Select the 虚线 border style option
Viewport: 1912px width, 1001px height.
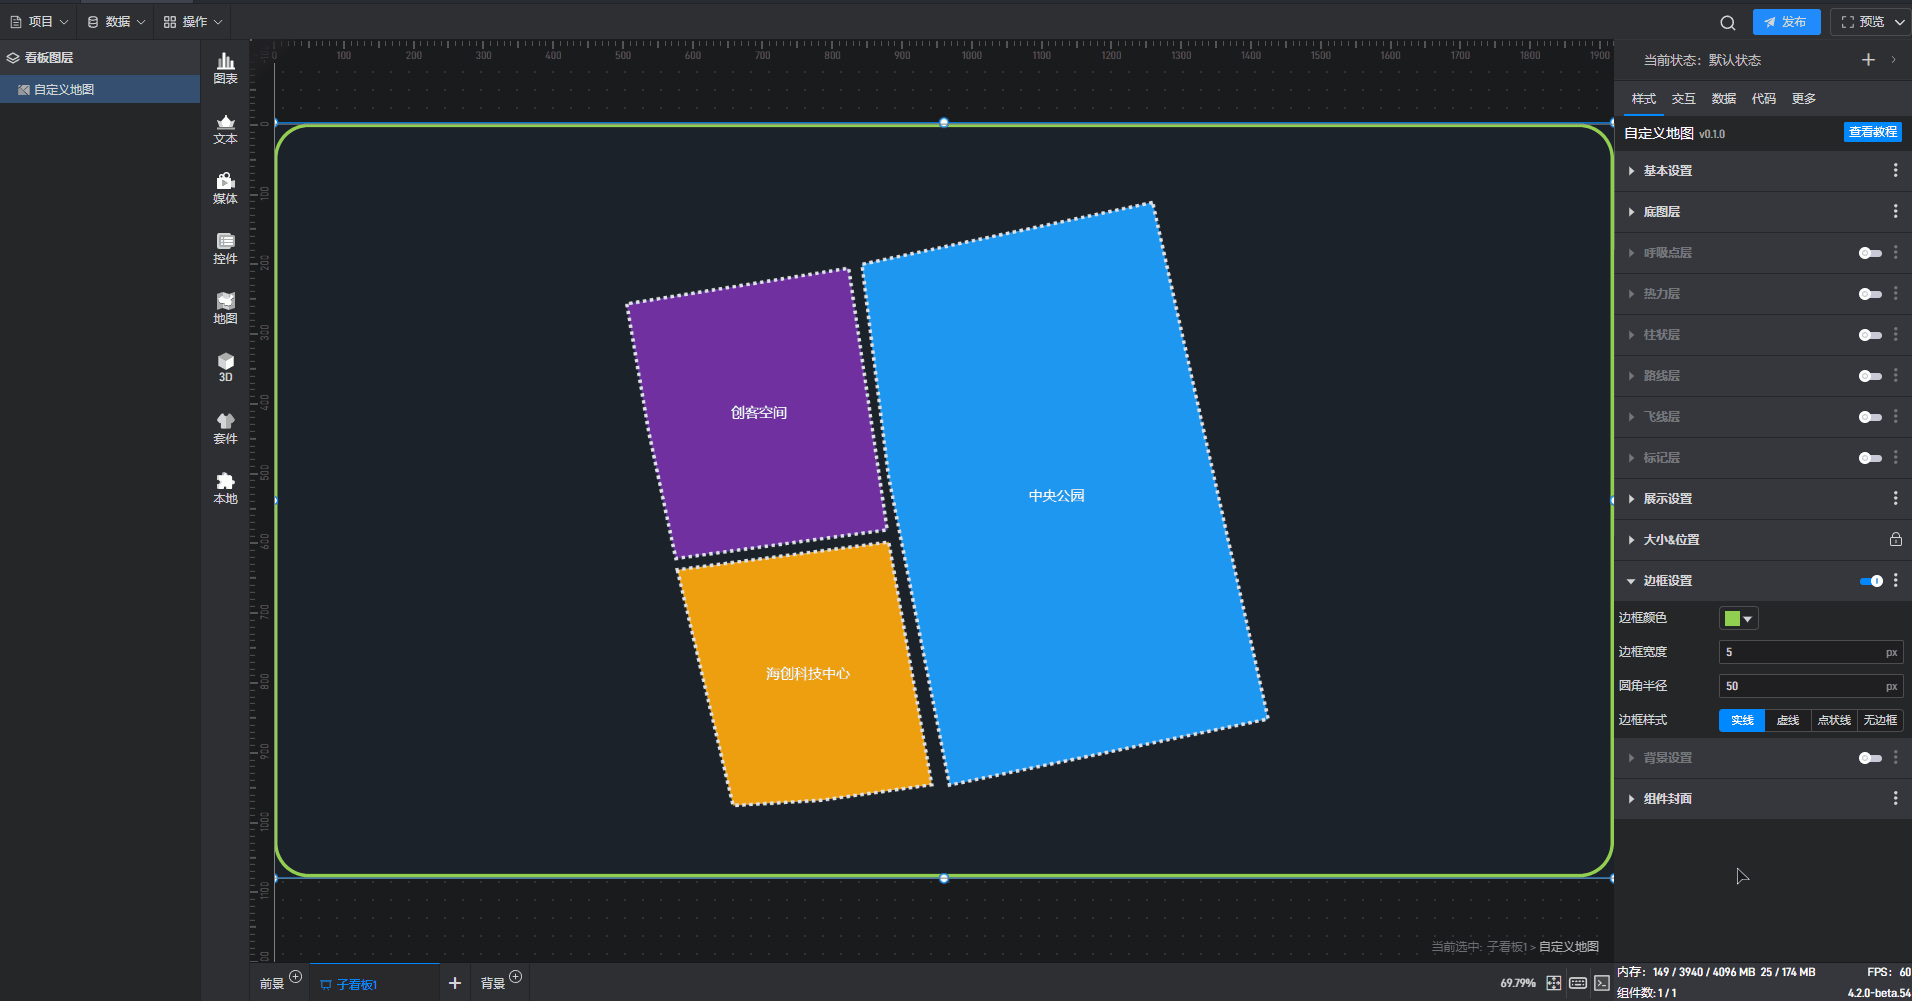point(1788,720)
